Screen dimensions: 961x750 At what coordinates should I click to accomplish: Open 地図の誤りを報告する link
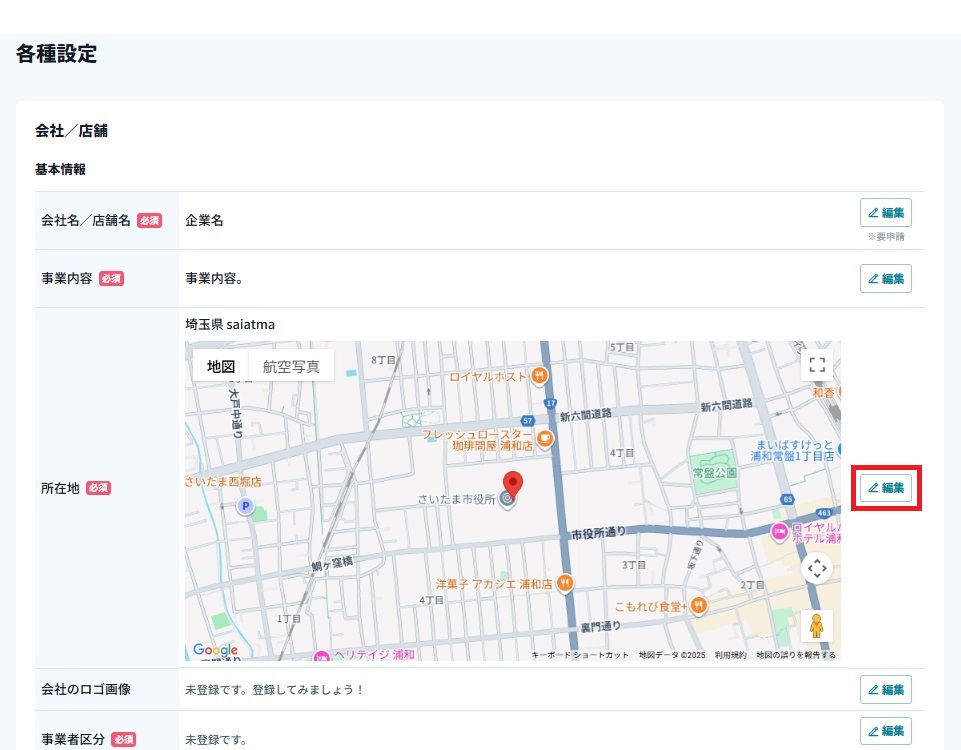tap(796, 655)
